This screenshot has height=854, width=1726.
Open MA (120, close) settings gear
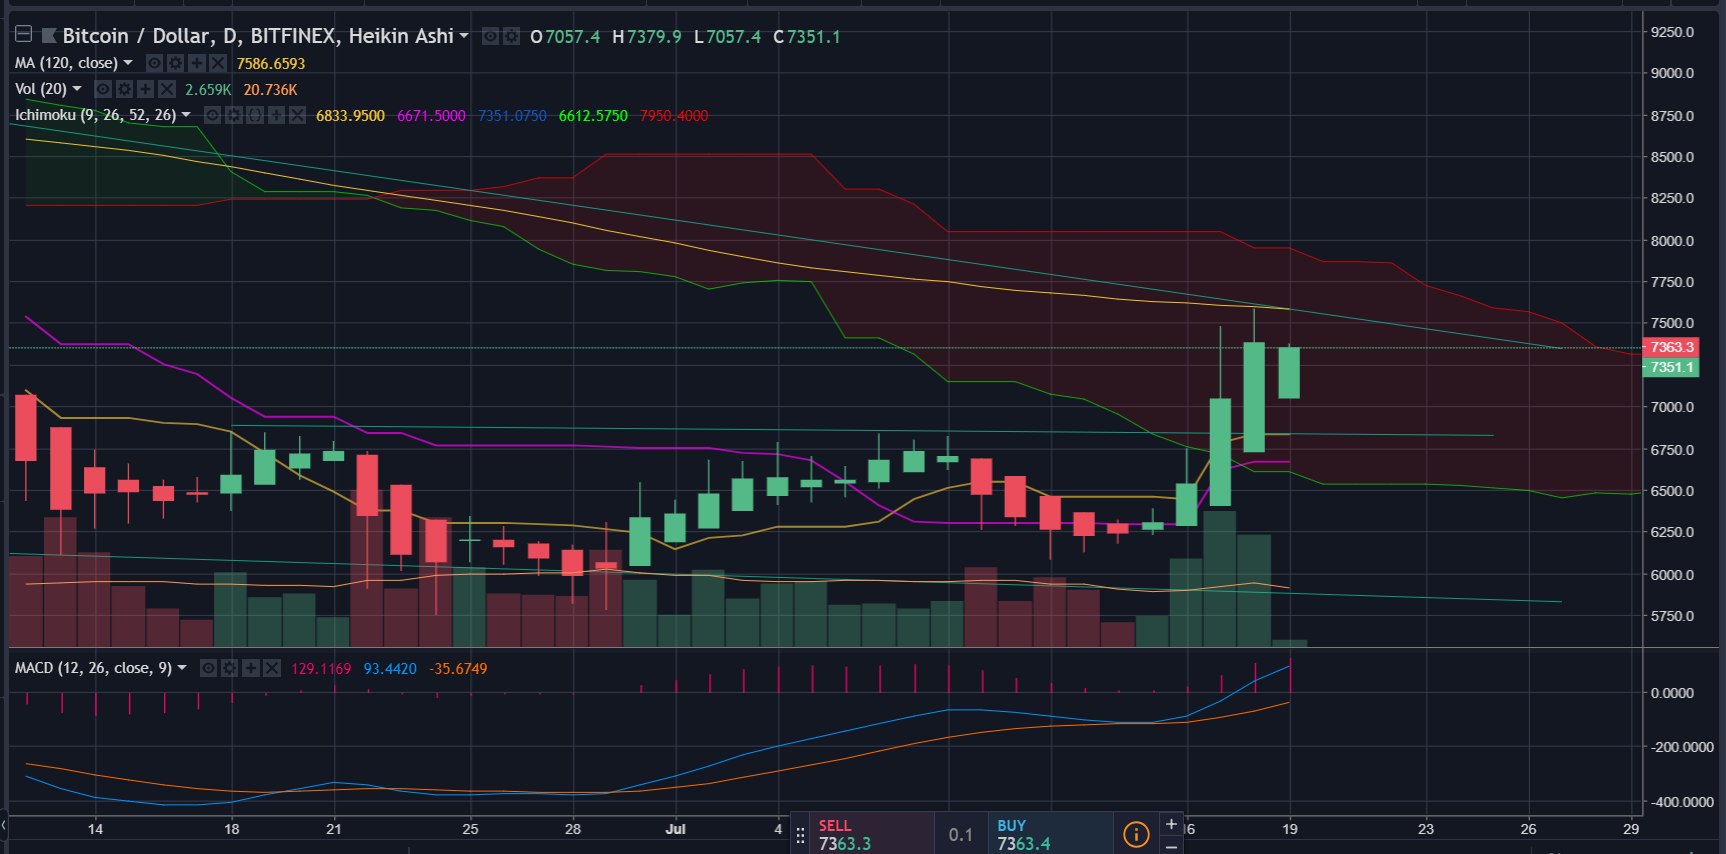click(175, 63)
